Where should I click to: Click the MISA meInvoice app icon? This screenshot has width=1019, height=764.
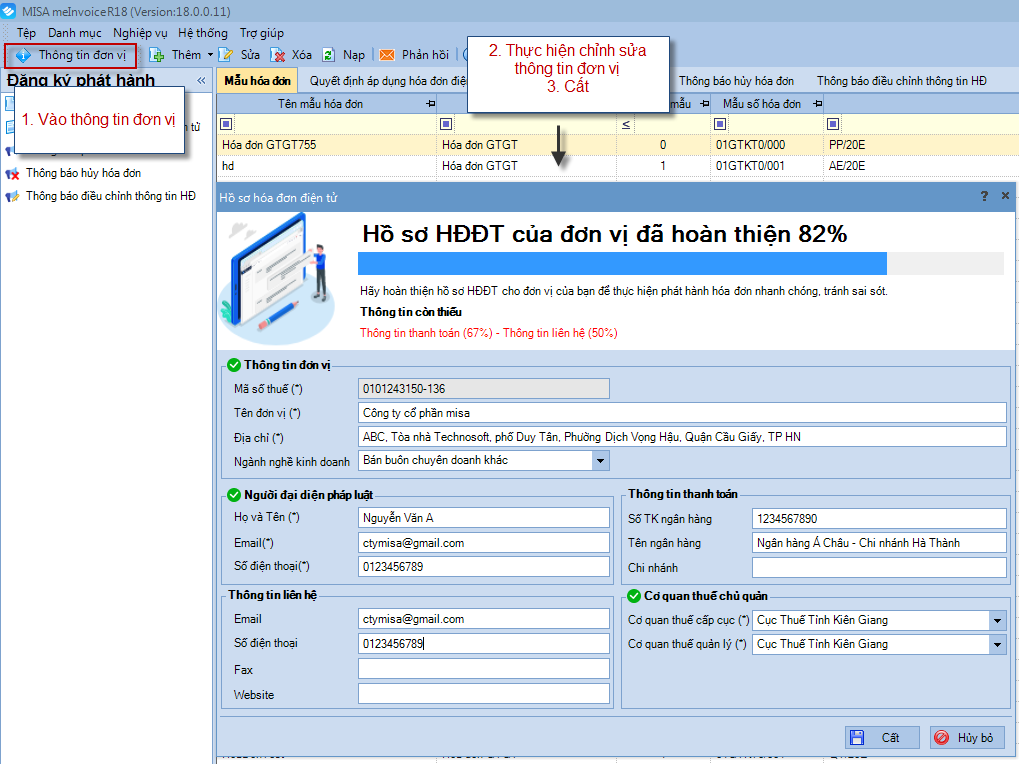coord(9,11)
